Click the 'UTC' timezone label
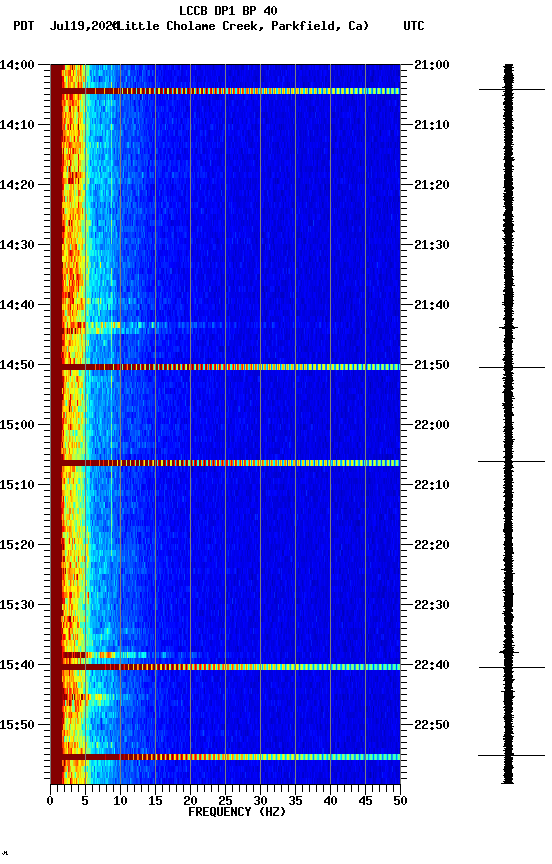Image resolution: width=552 pixels, height=864 pixels. pos(414,26)
